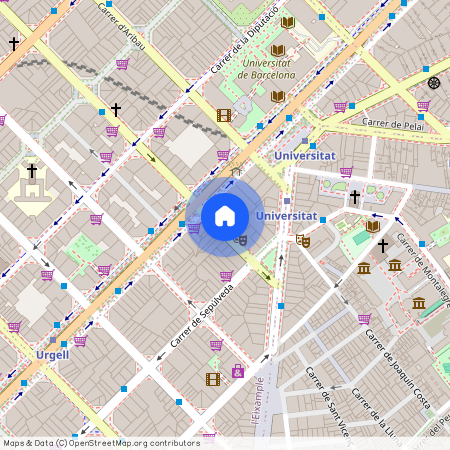Select the shopping cart under the wheel icon
This screenshot has height=450, width=450.
tap(423, 106)
